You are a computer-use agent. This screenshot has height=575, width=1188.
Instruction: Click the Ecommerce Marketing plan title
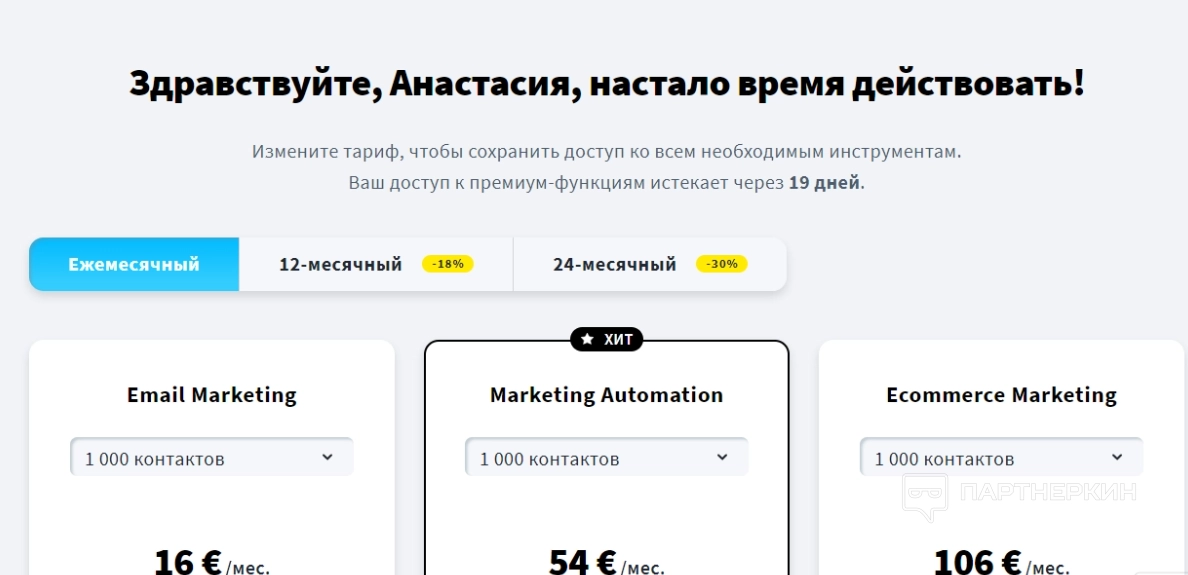coord(1001,395)
